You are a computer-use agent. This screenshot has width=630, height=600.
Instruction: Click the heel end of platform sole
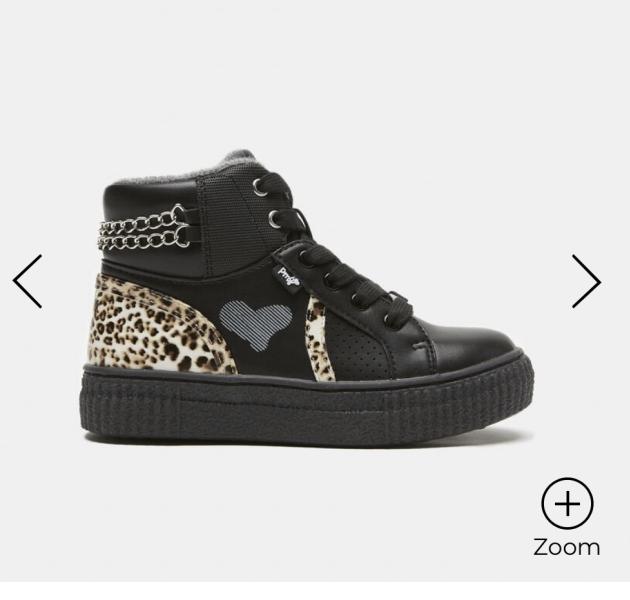106,400
